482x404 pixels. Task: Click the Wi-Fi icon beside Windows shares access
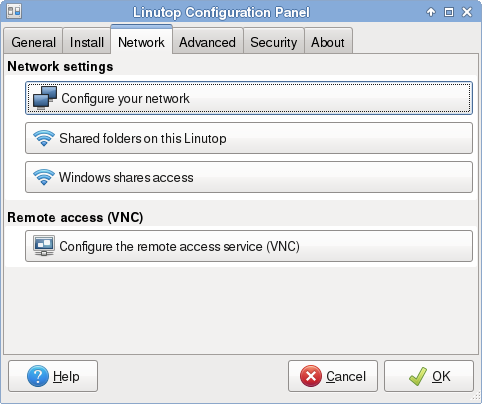44,177
